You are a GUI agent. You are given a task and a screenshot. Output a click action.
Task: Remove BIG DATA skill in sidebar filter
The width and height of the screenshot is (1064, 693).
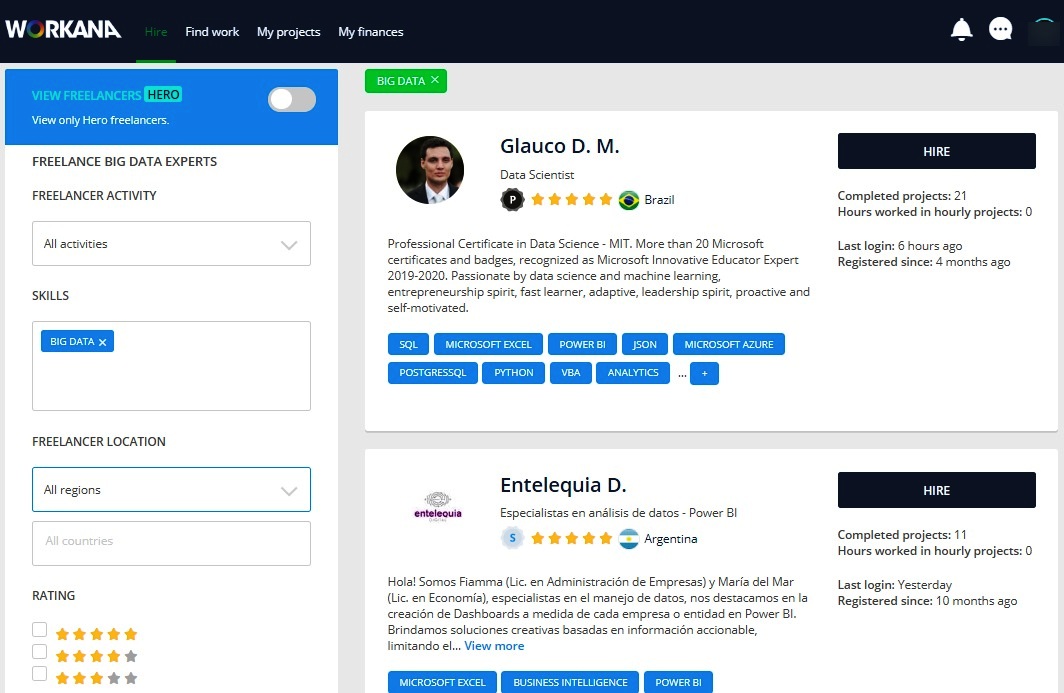click(102, 342)
